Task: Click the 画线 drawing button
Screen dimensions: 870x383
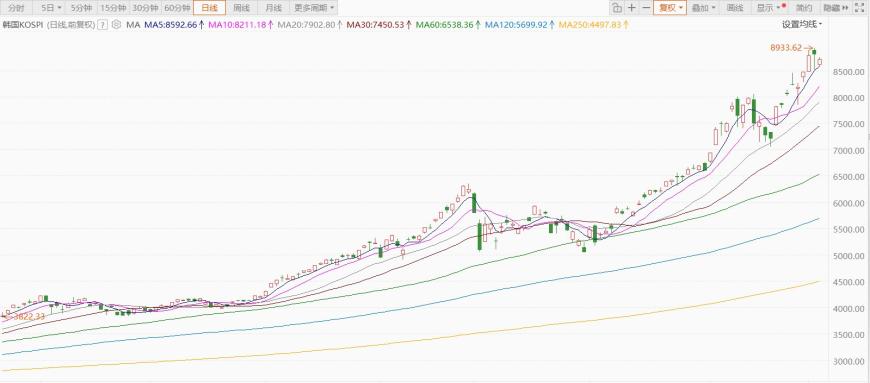Action: click(x=735, y=8)
